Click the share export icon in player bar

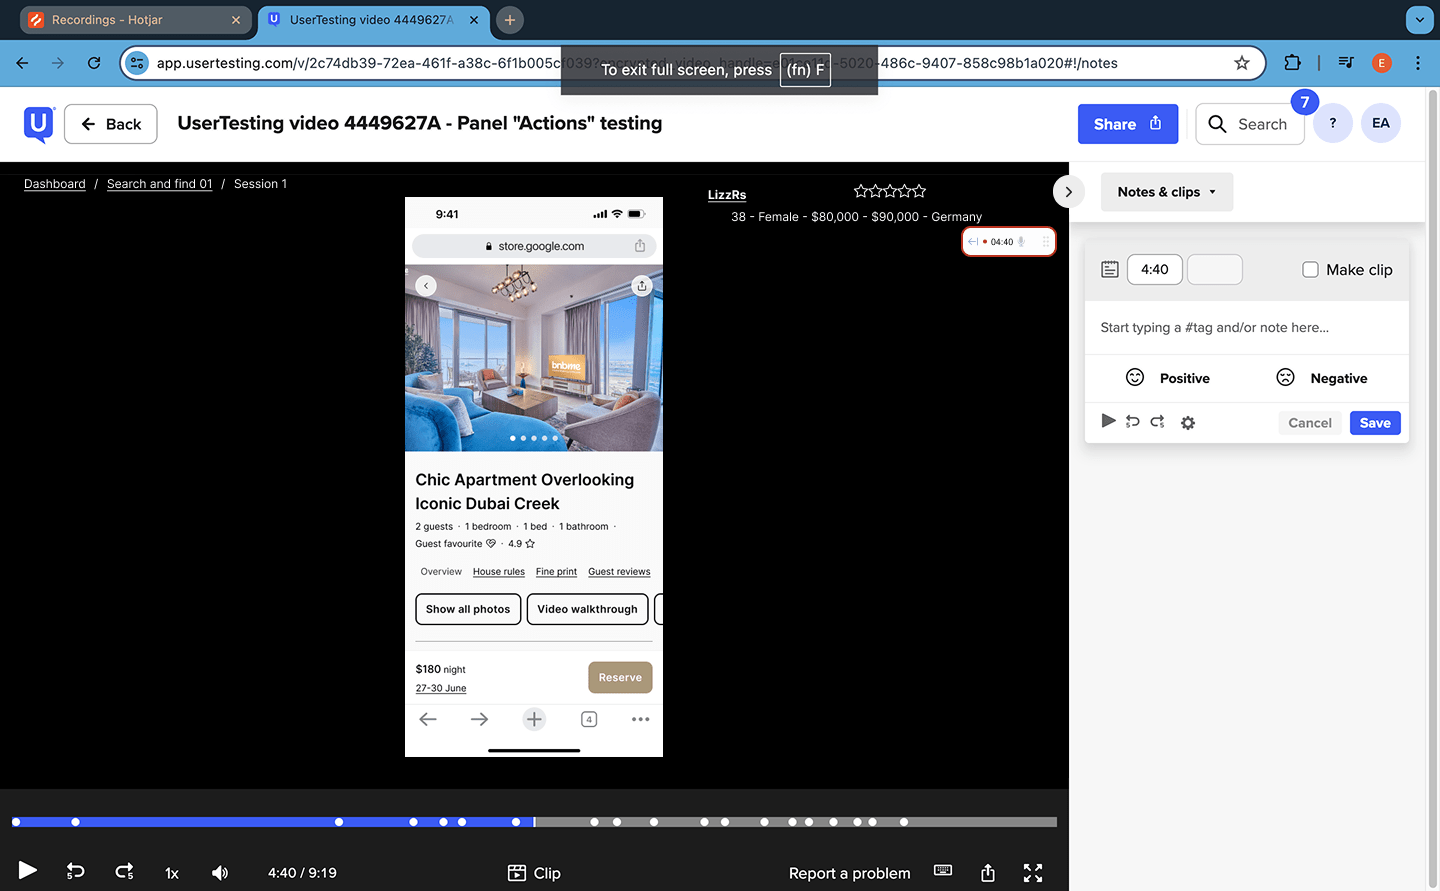988,873
